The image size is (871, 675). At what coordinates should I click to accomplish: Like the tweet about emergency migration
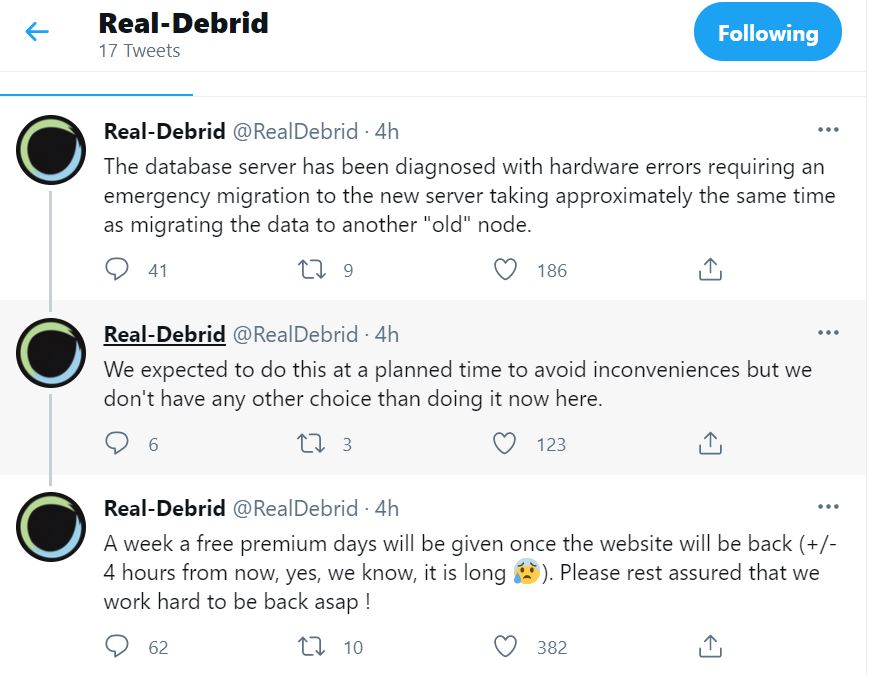tap(506, 269)
